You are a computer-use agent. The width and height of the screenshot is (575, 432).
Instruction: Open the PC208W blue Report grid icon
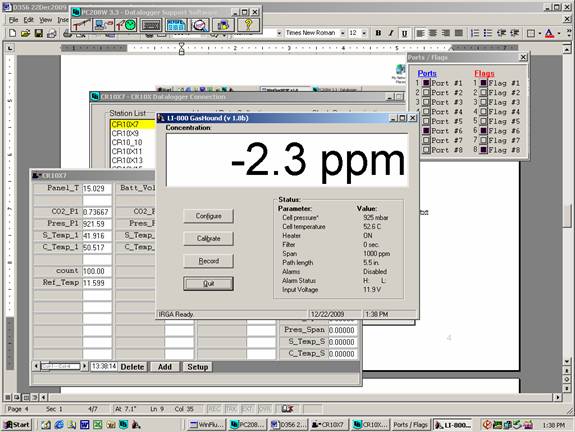click(x=176, y=25)
